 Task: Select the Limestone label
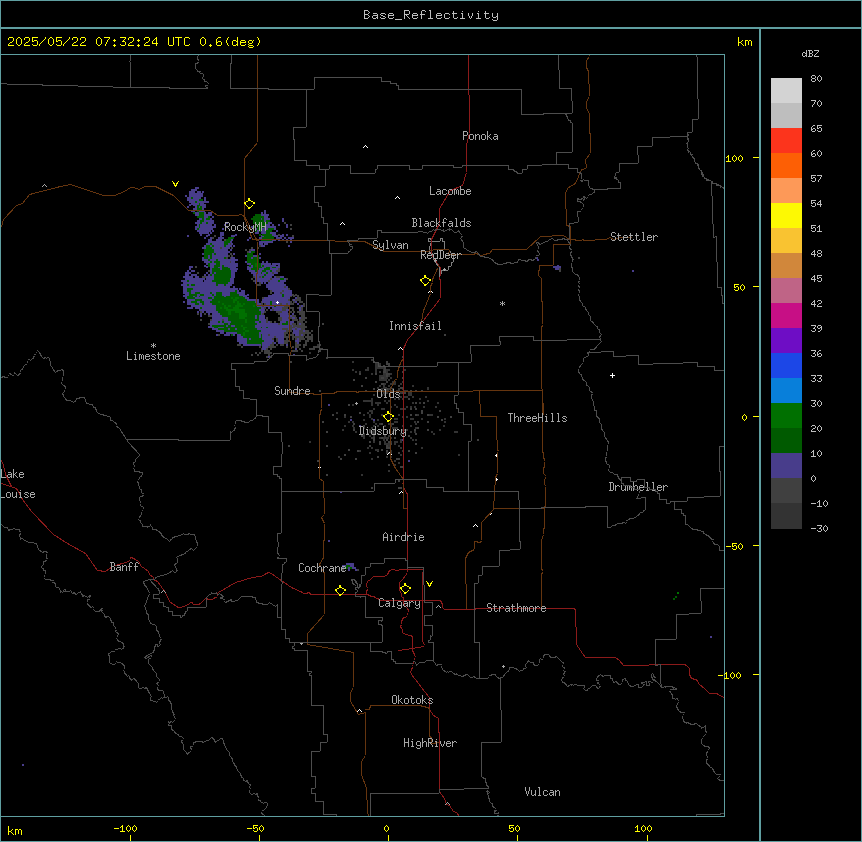click(x=153, y=356)
